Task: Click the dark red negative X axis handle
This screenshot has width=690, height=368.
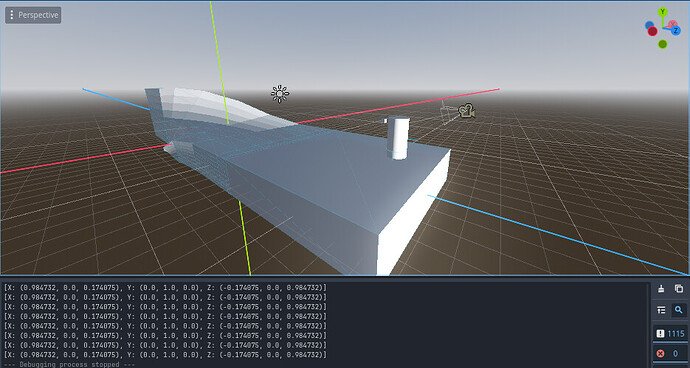Action: point(653,31)
